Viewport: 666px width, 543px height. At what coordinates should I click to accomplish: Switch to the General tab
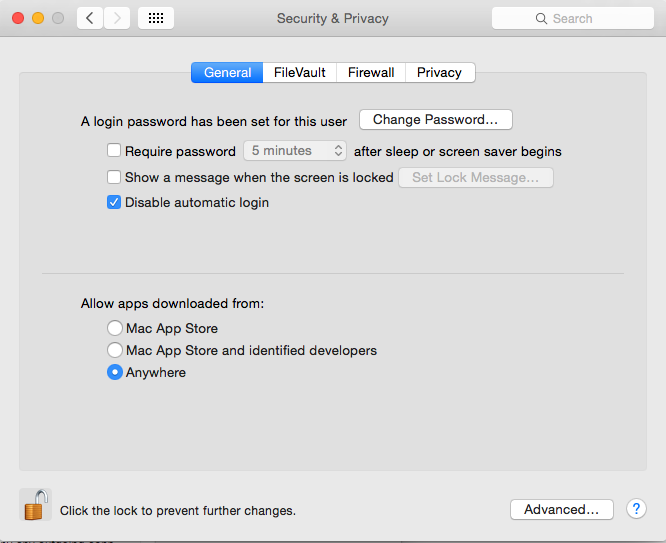[227, 72]
